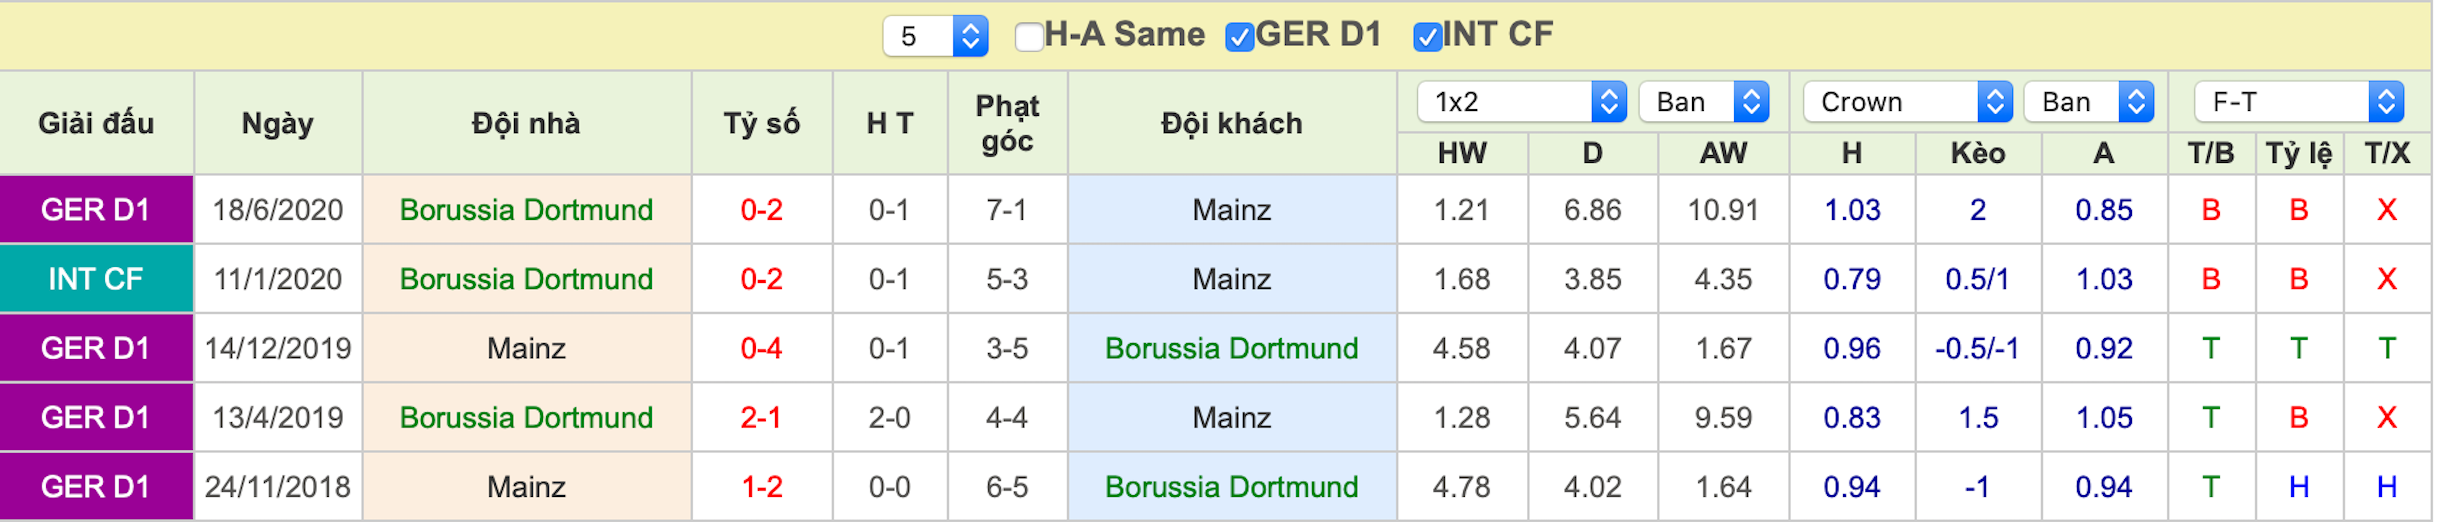Open the Ban dropdown beside Crown
This screenshot has height=522, width=2438.
2089,102
